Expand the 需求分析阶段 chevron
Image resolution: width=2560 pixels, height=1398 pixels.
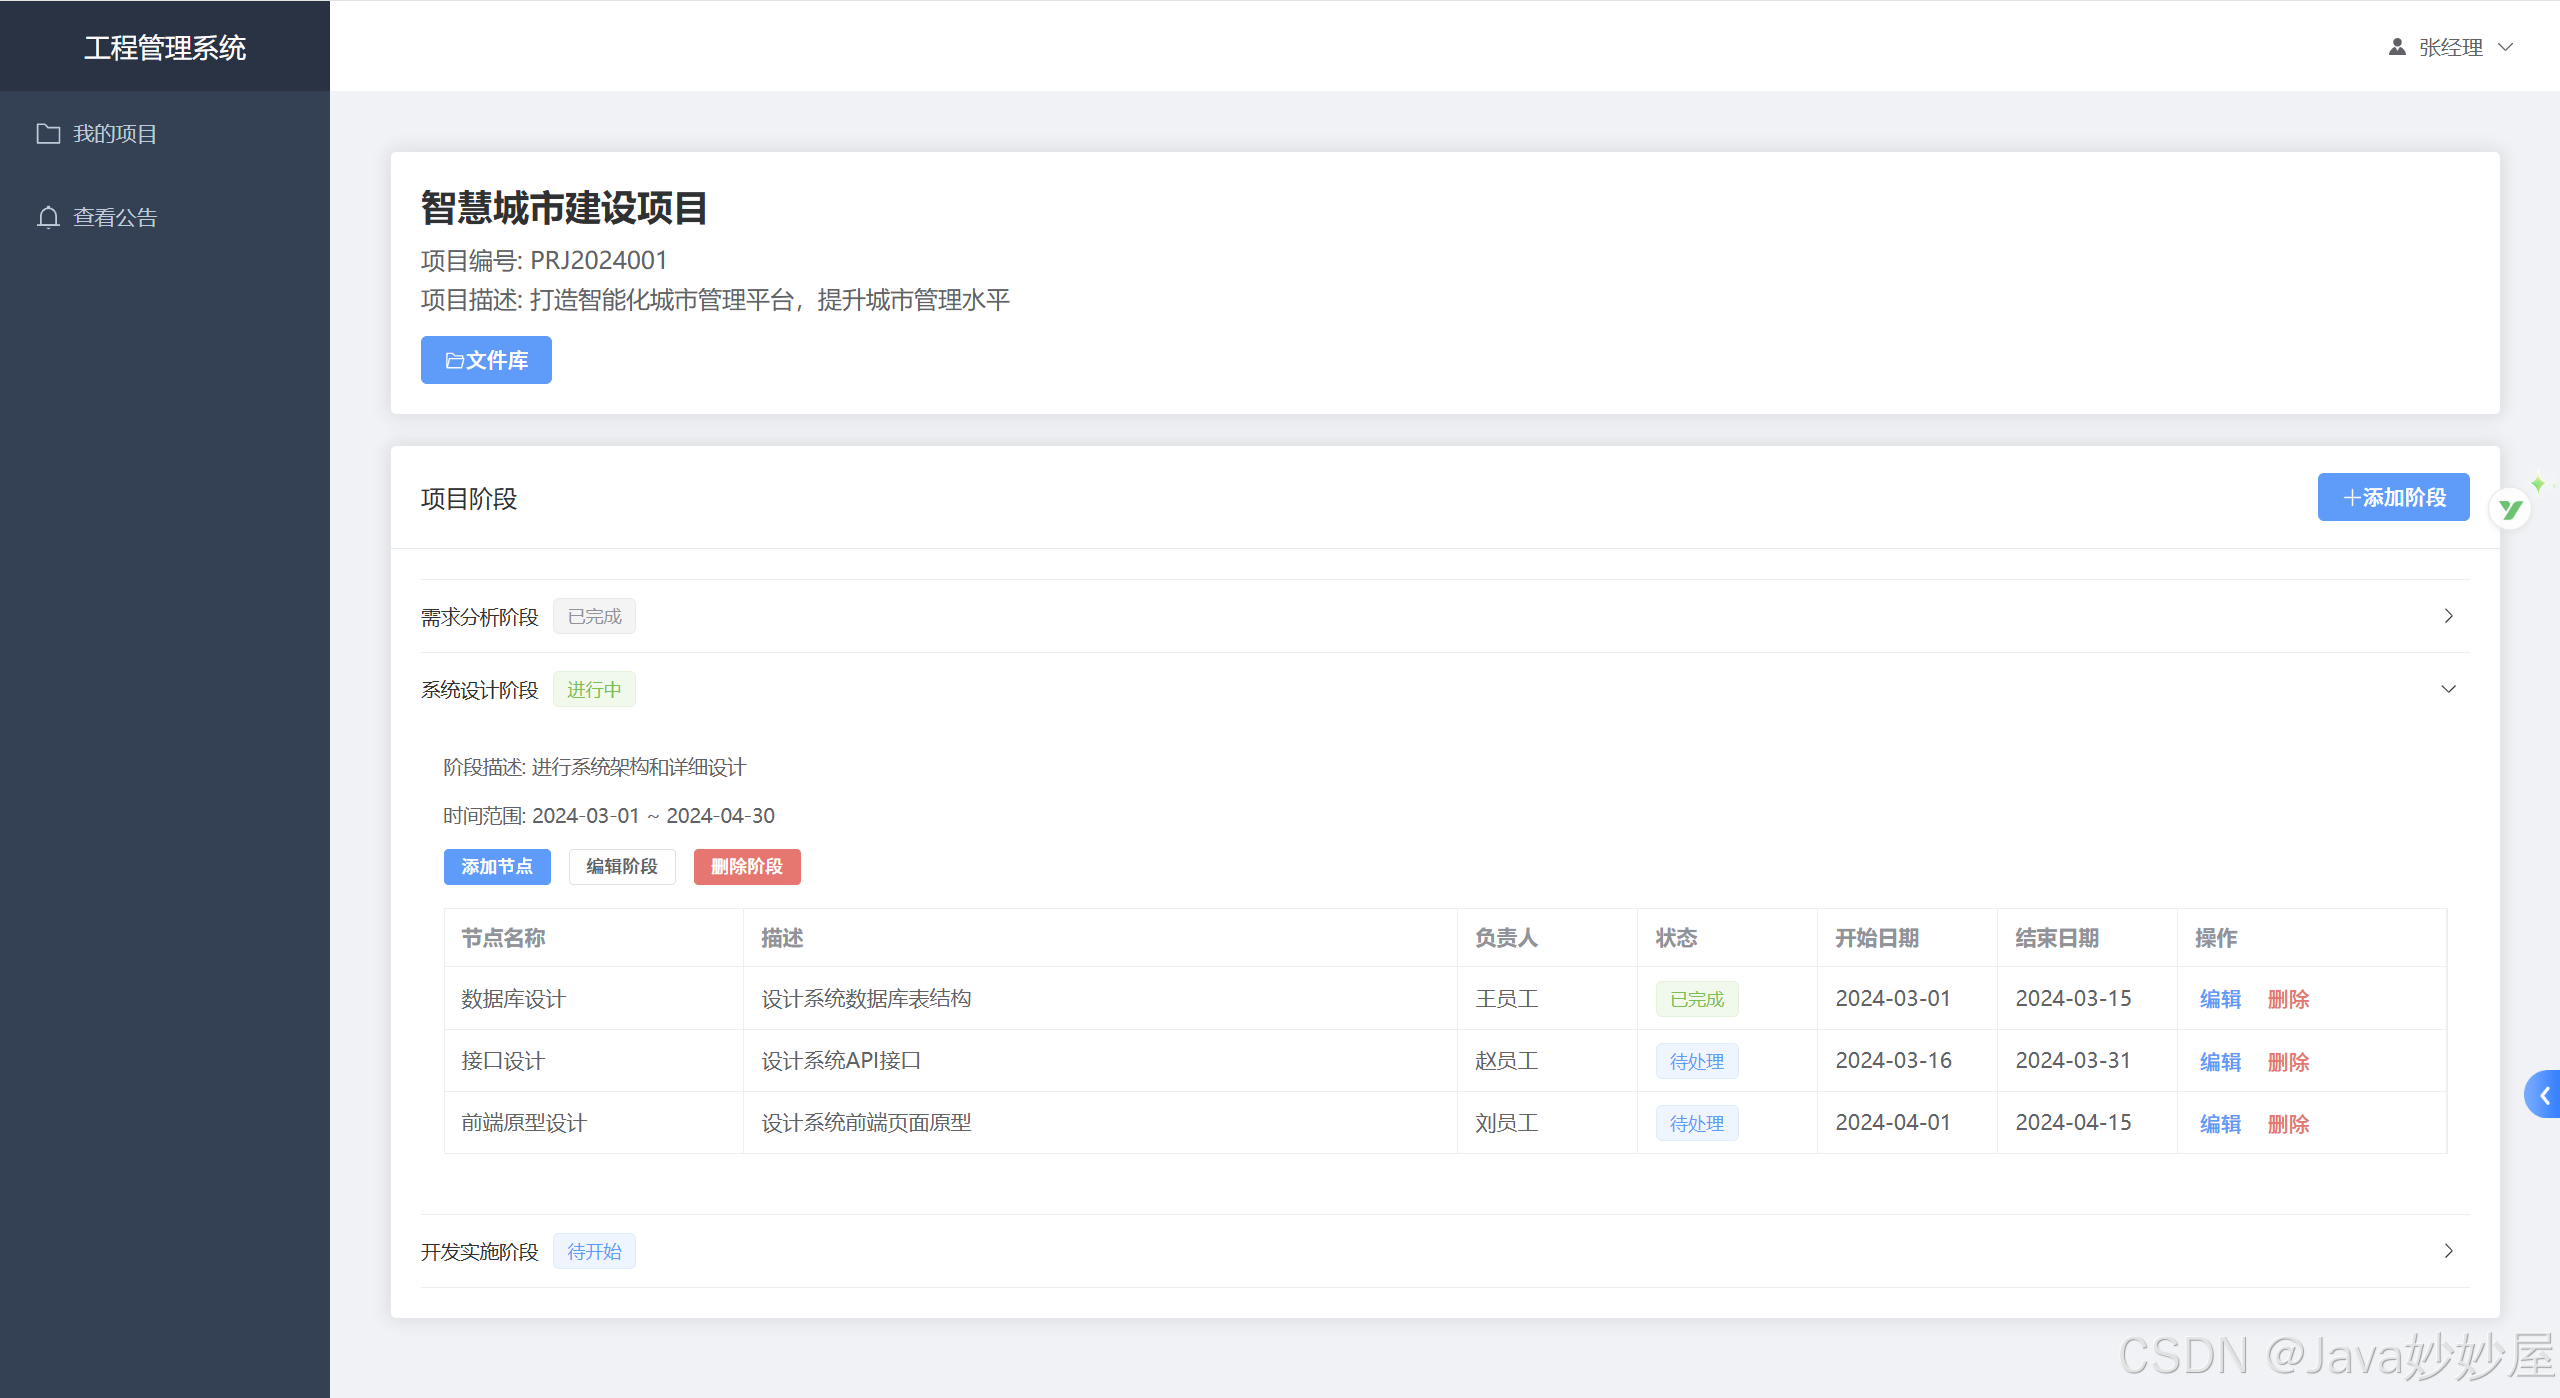[x=2448, y=616]
